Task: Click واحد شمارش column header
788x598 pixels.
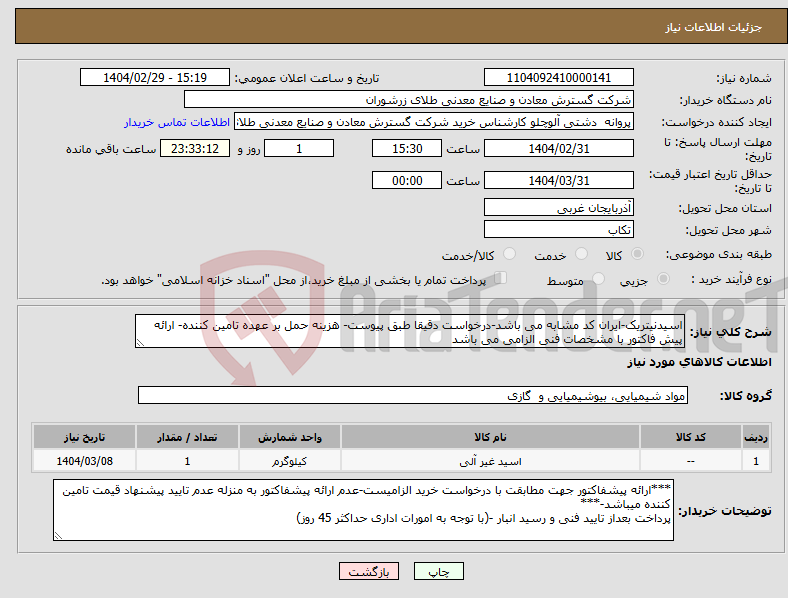Action: [289, 437]
